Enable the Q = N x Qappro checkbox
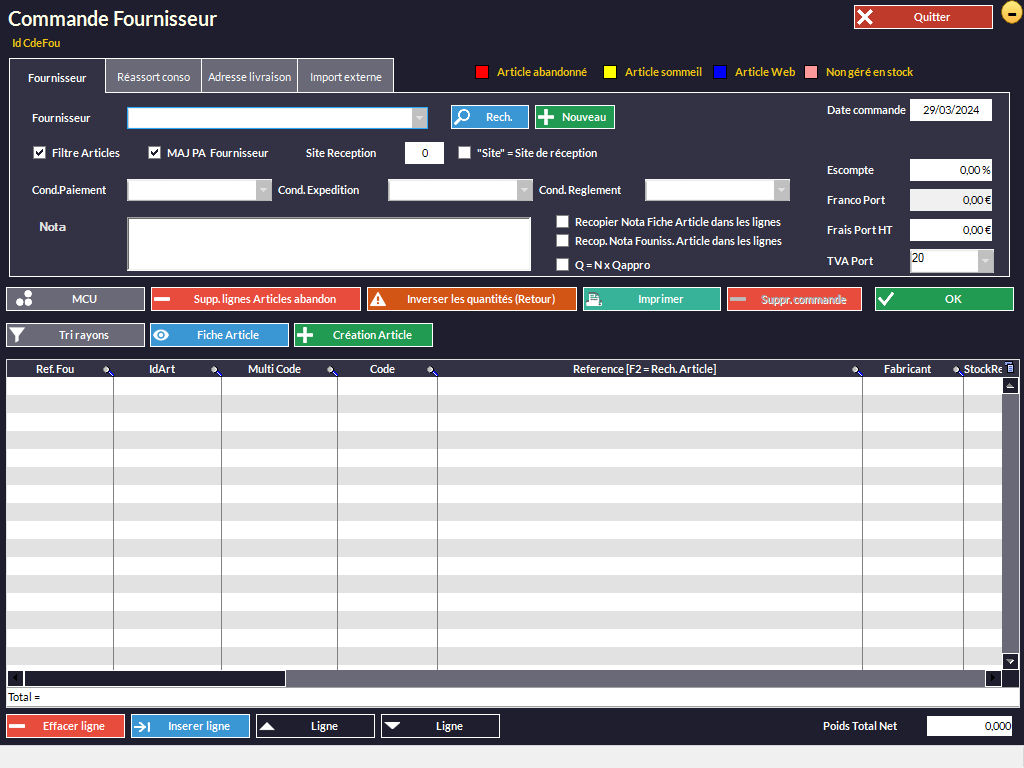Screen dimensions: 1024x768 (563, 265)
